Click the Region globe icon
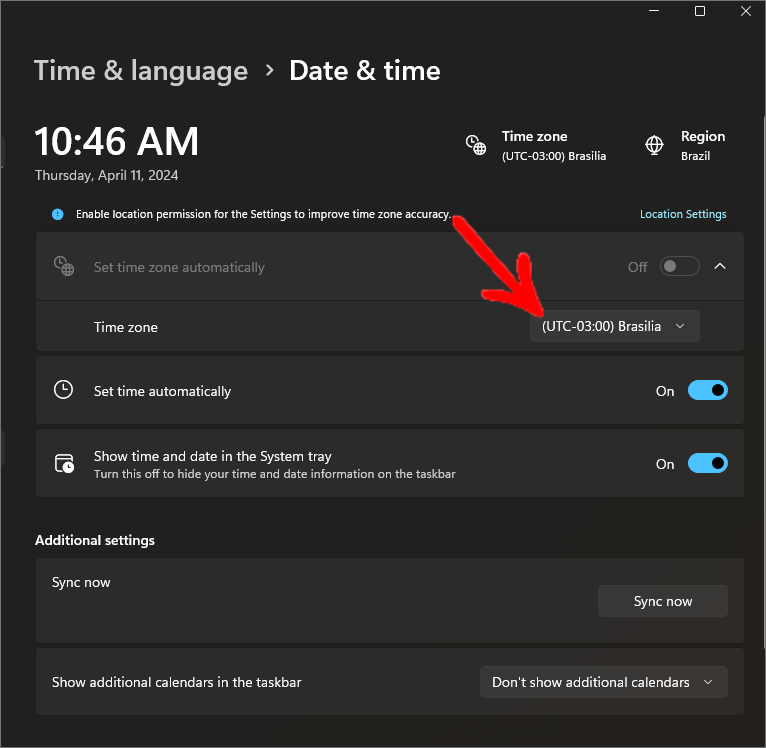The height and width of the screenshot is (748, 766). point(654,145)
